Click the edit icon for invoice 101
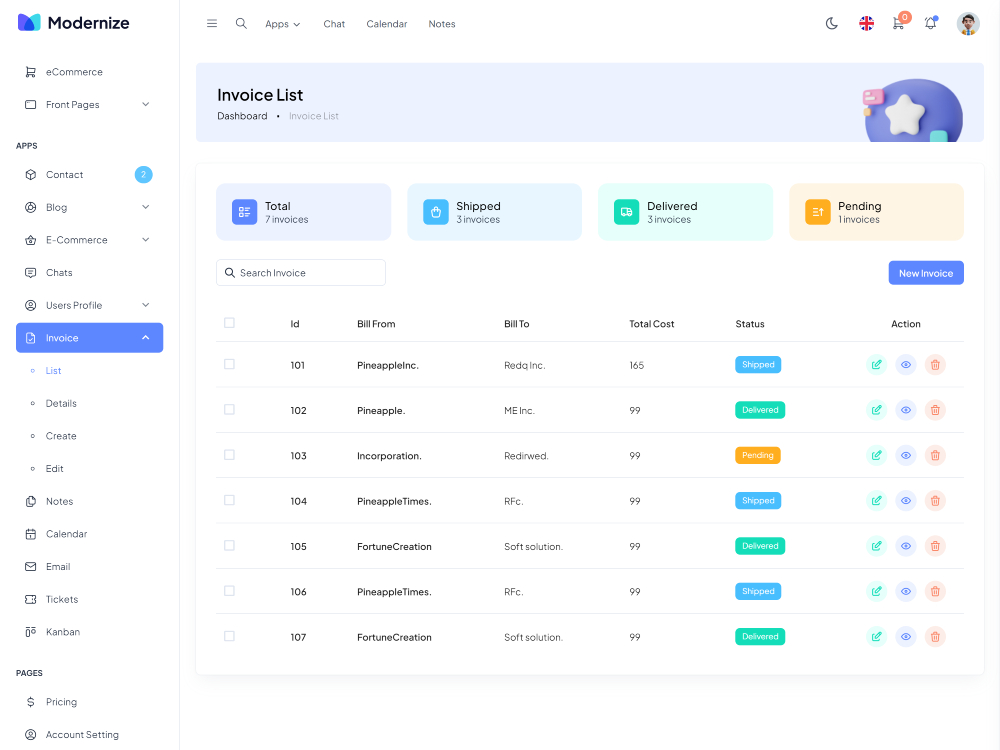Viewport: 1000px width, 750px height. 876,365
